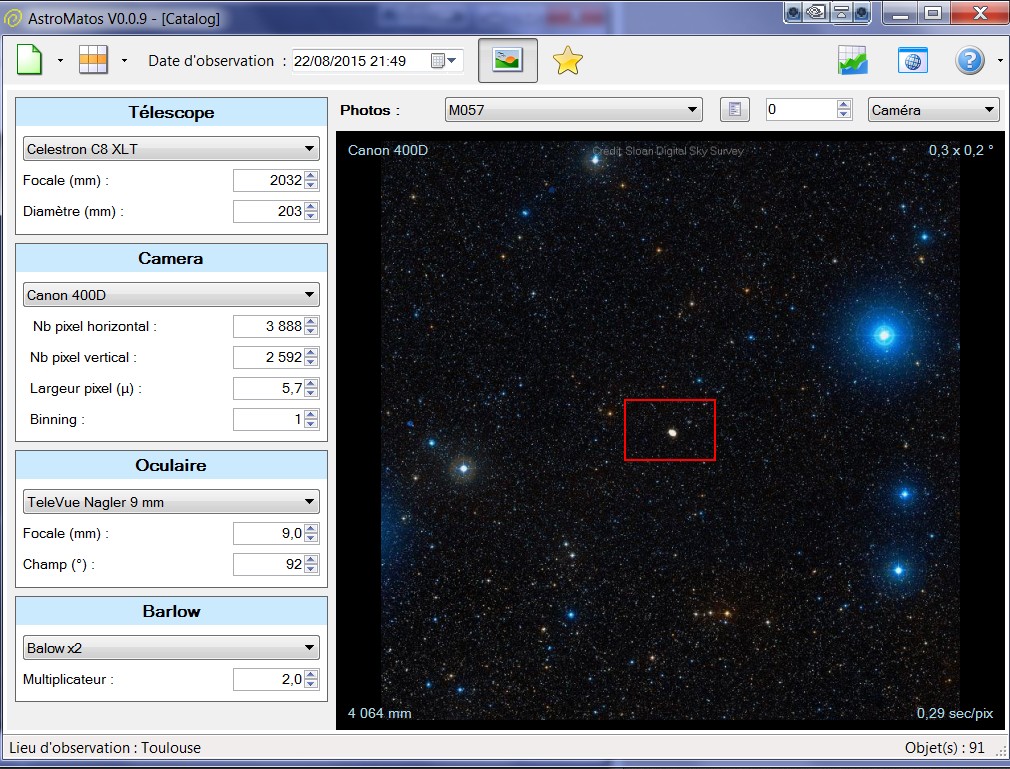Viewport: 1010px width, 769px height.
Task: Increase the photo rotation value 0
Action: point(844,104)
